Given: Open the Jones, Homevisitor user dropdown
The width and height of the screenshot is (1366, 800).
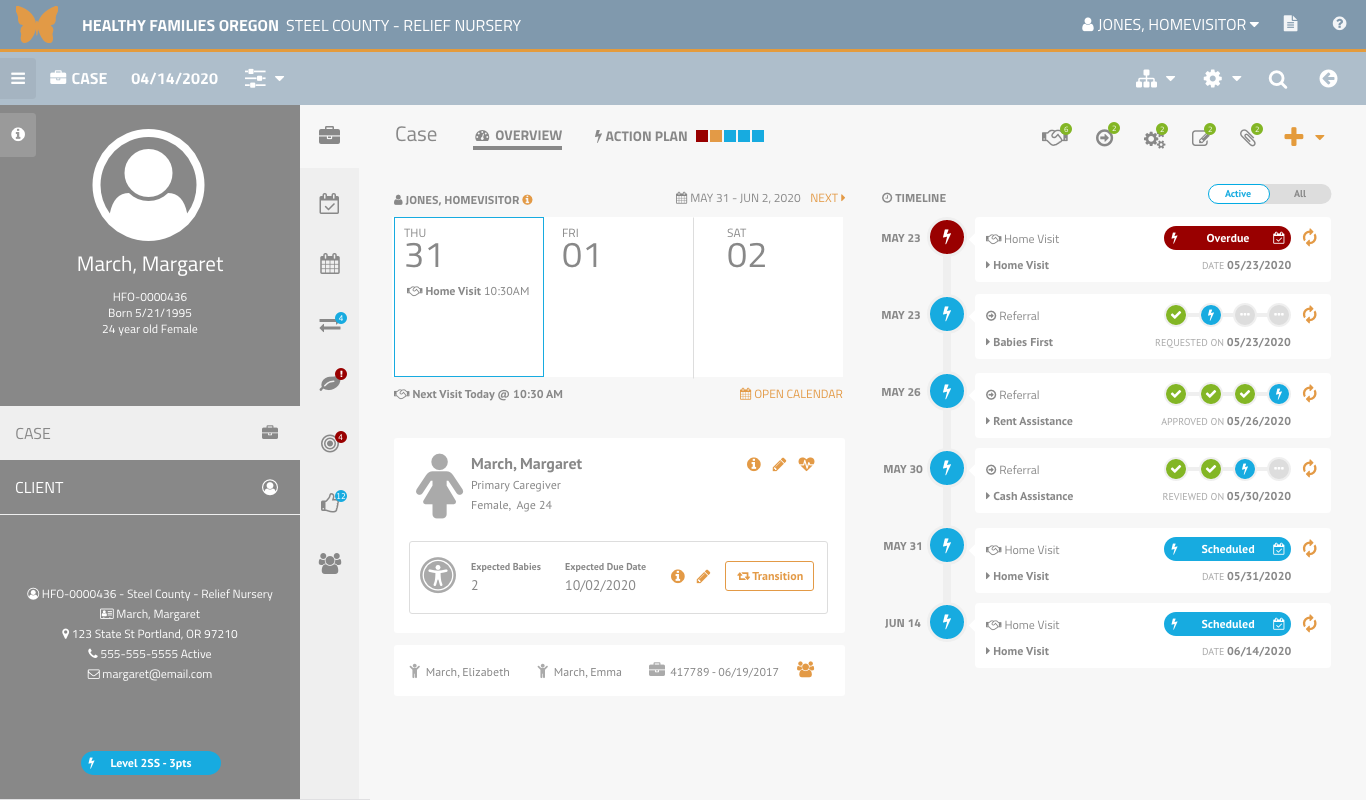Looking at the screenshot, I should (1170, 24).
